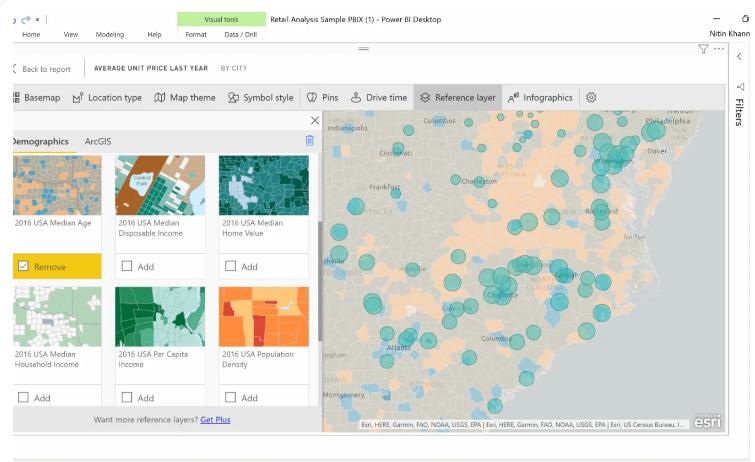Viewport: 755px width, 462px height.
Task: Open the Infographics tool
Action: point(540,98)
